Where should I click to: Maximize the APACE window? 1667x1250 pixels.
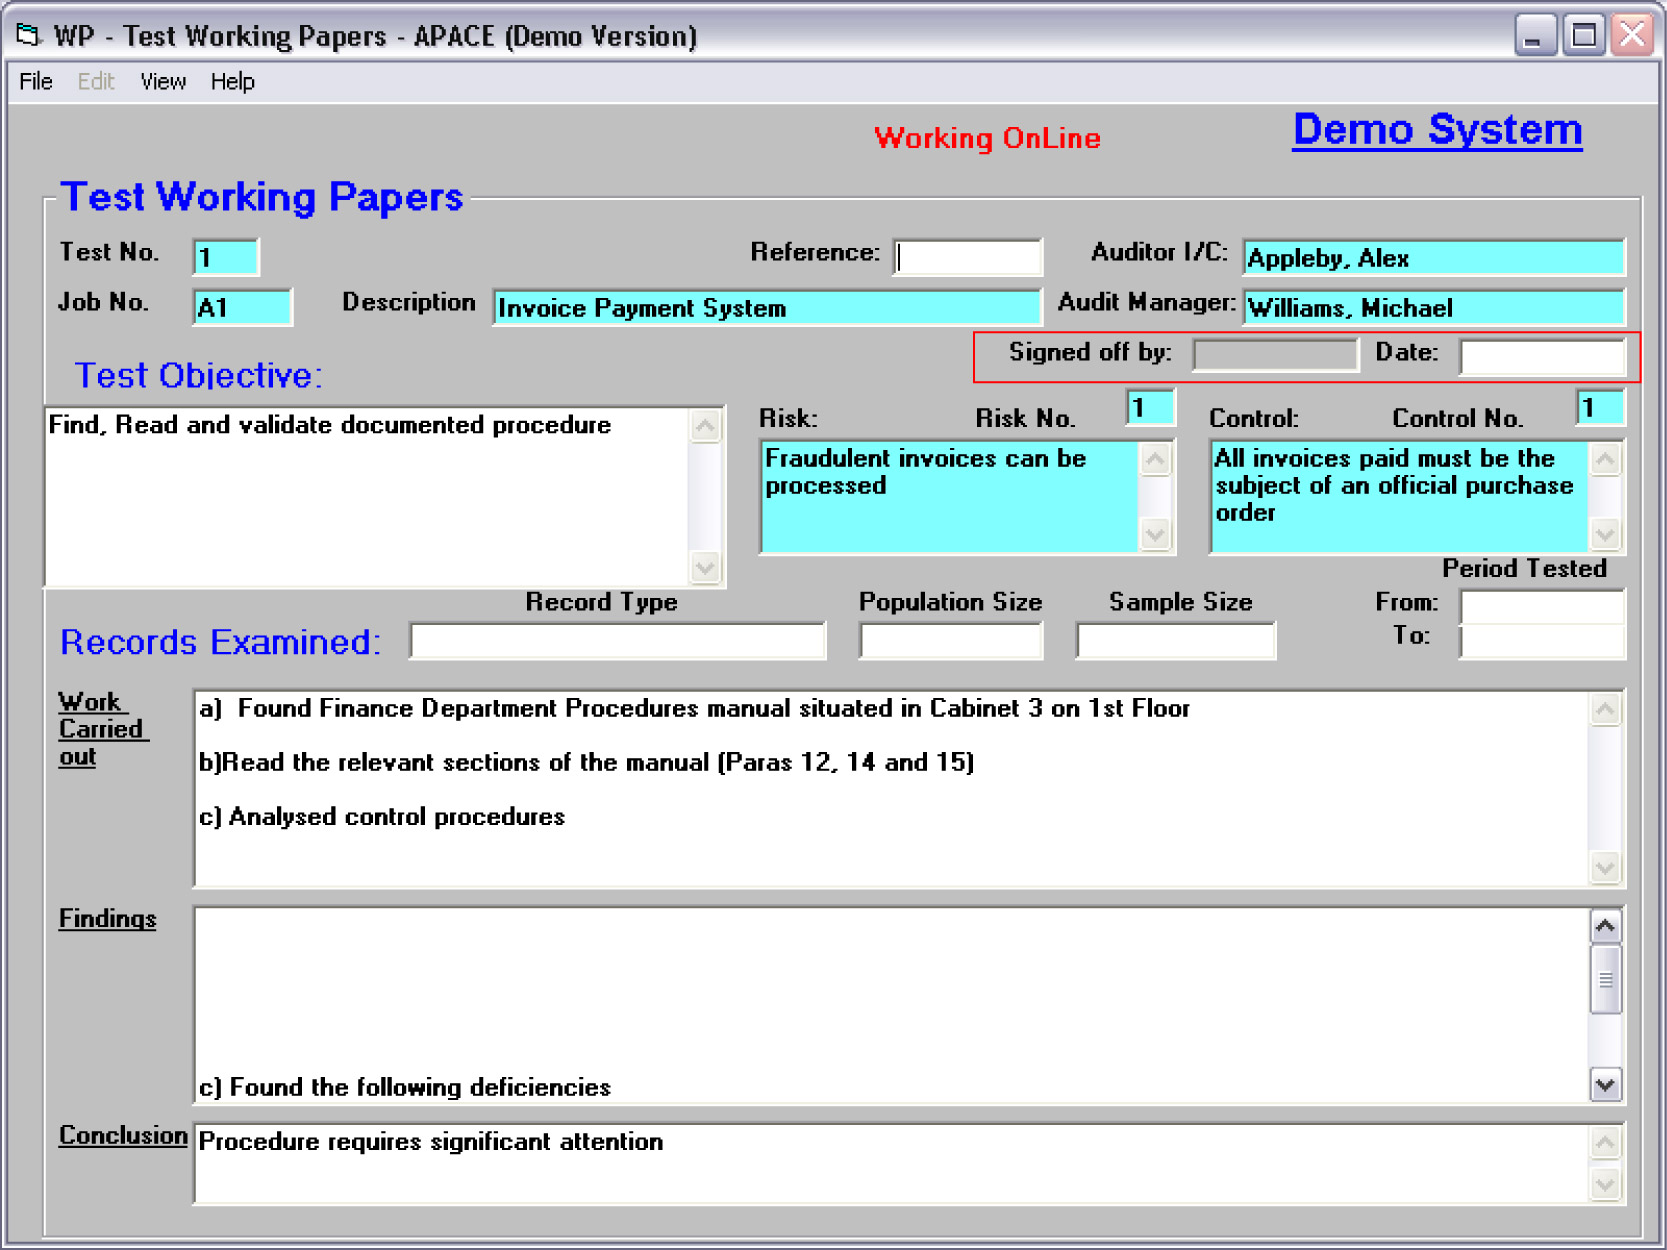tap(1584, 36)
